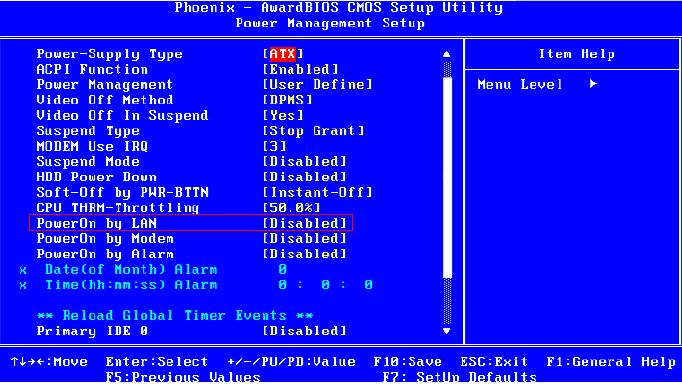This screenshot has width=682, height=384.
Task: Click the F1:General Help hint
Action: click(x=611, y=361)
